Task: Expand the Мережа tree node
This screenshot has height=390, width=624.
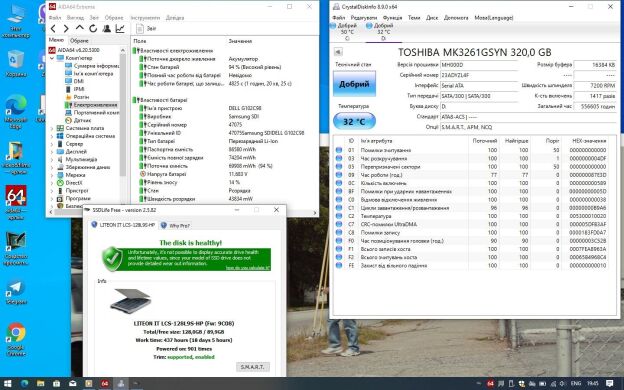Action: (x=52, y=175)
